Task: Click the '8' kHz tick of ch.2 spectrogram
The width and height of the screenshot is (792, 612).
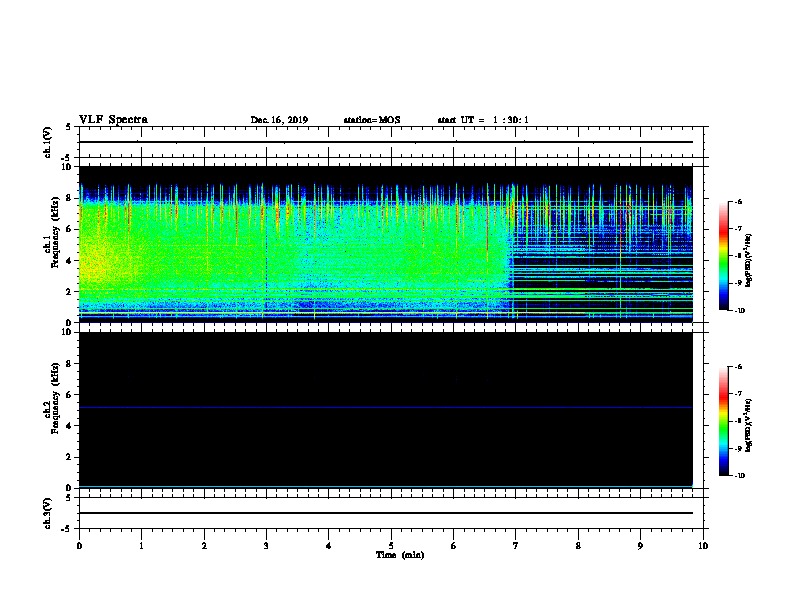Action: click(x=70, y=364)
